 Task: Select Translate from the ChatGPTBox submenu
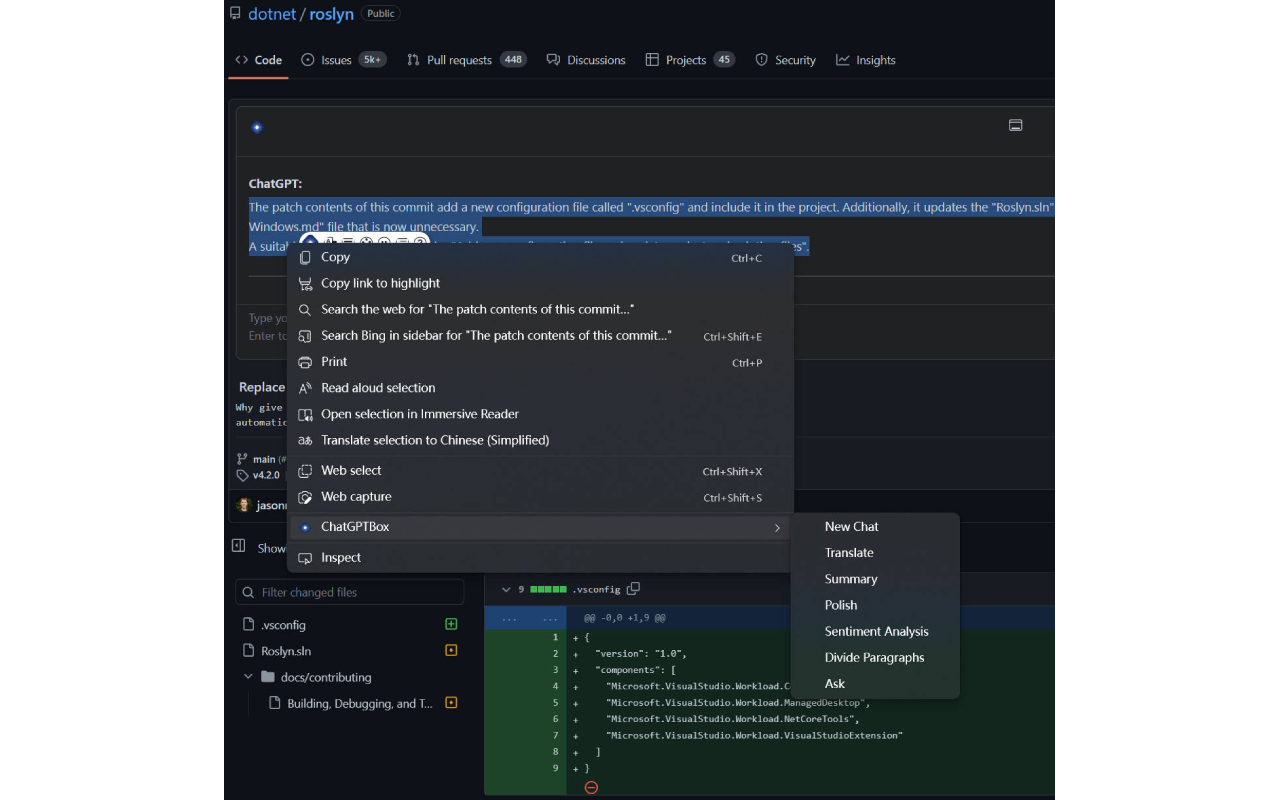pyautogui.click(x=849, y=552)
